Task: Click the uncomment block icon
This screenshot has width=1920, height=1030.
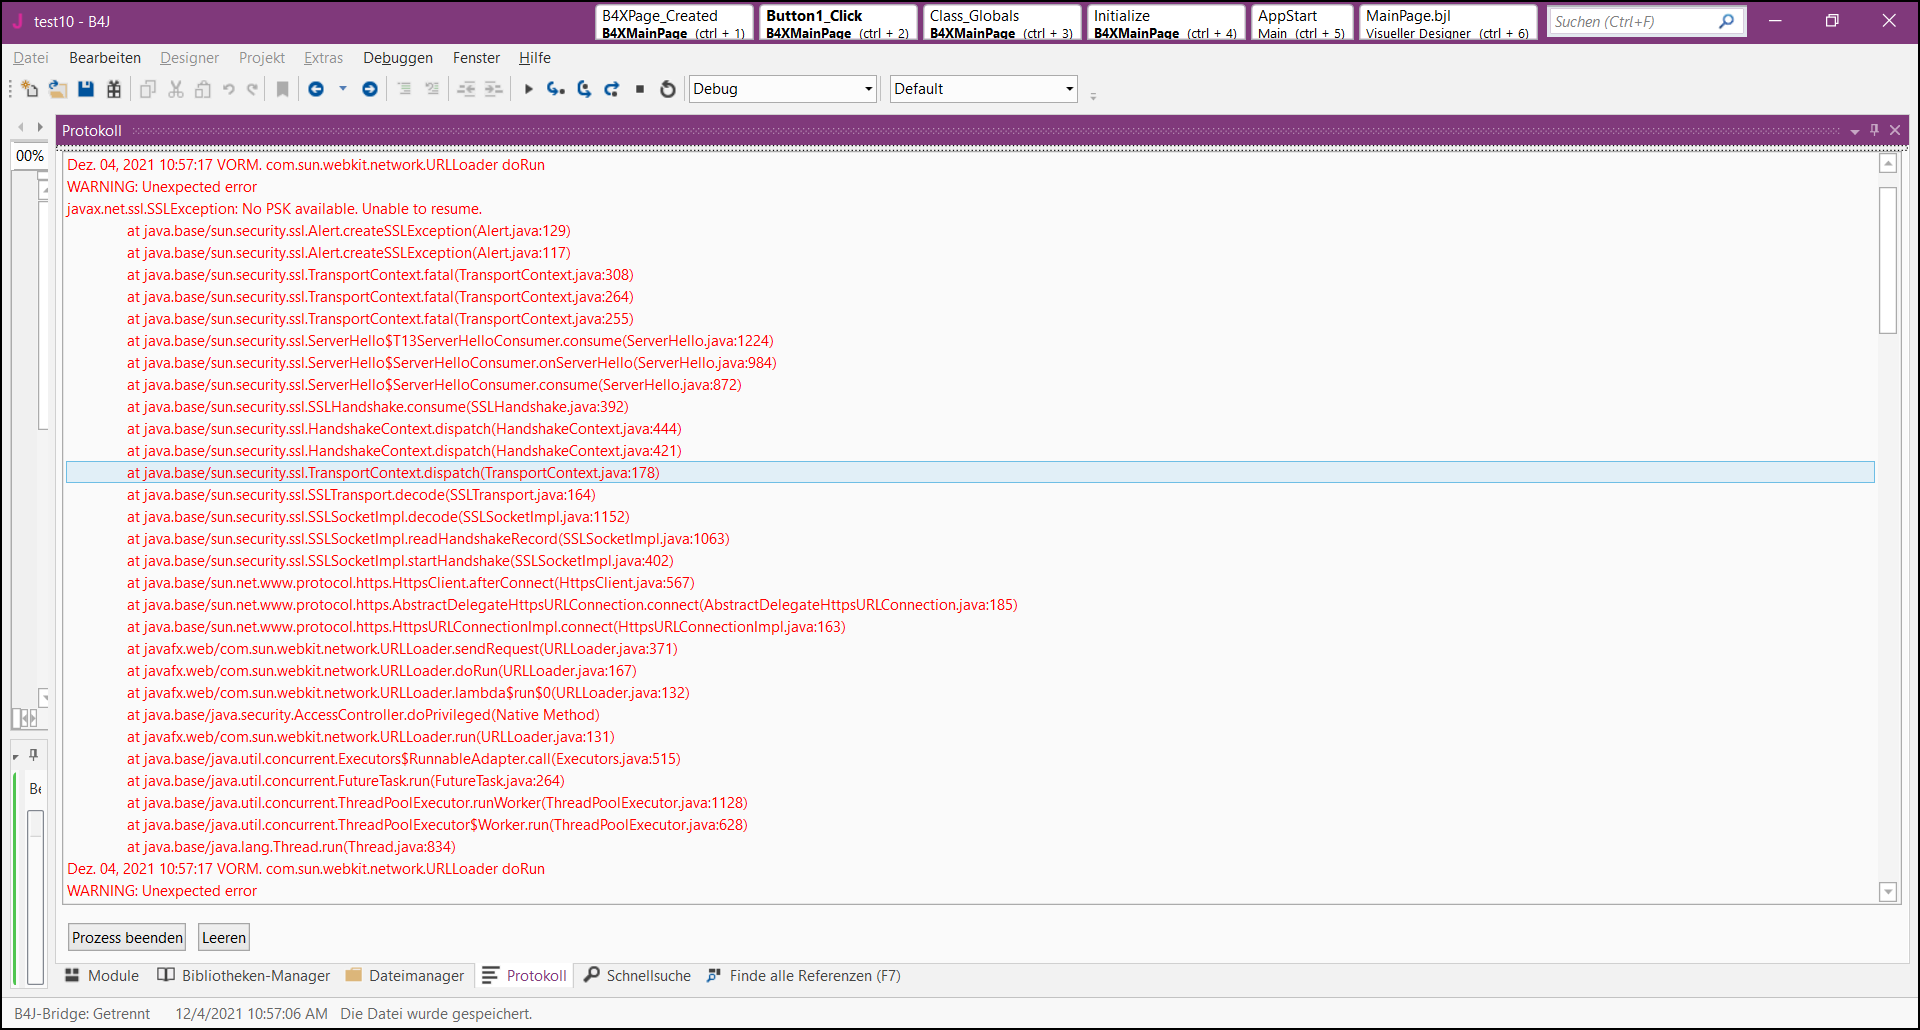Action: tap(432, 89)
